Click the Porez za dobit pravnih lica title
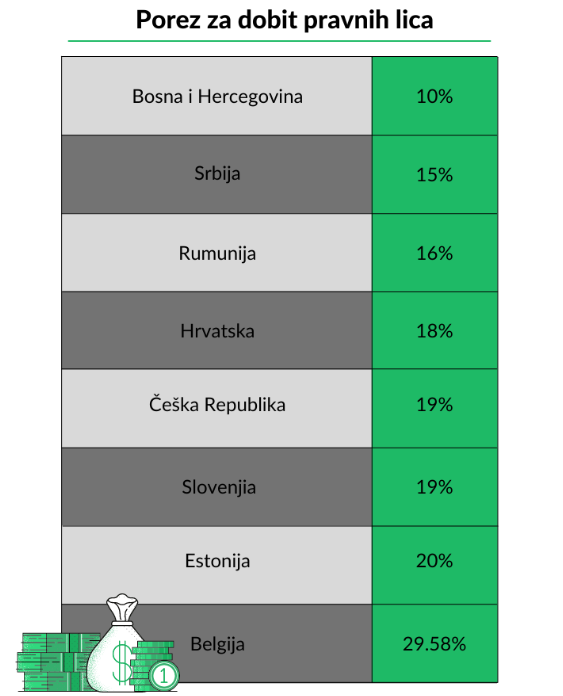Viewport: 563px width, 696px height. click(284, 20)
